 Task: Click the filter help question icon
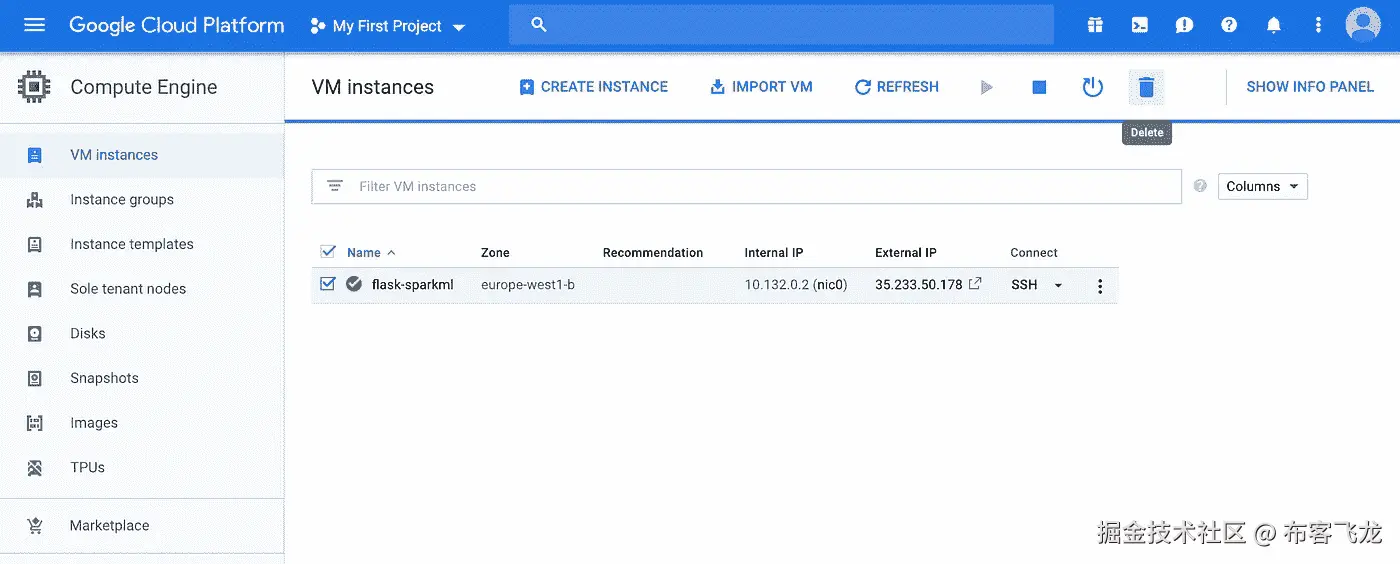1200,186
